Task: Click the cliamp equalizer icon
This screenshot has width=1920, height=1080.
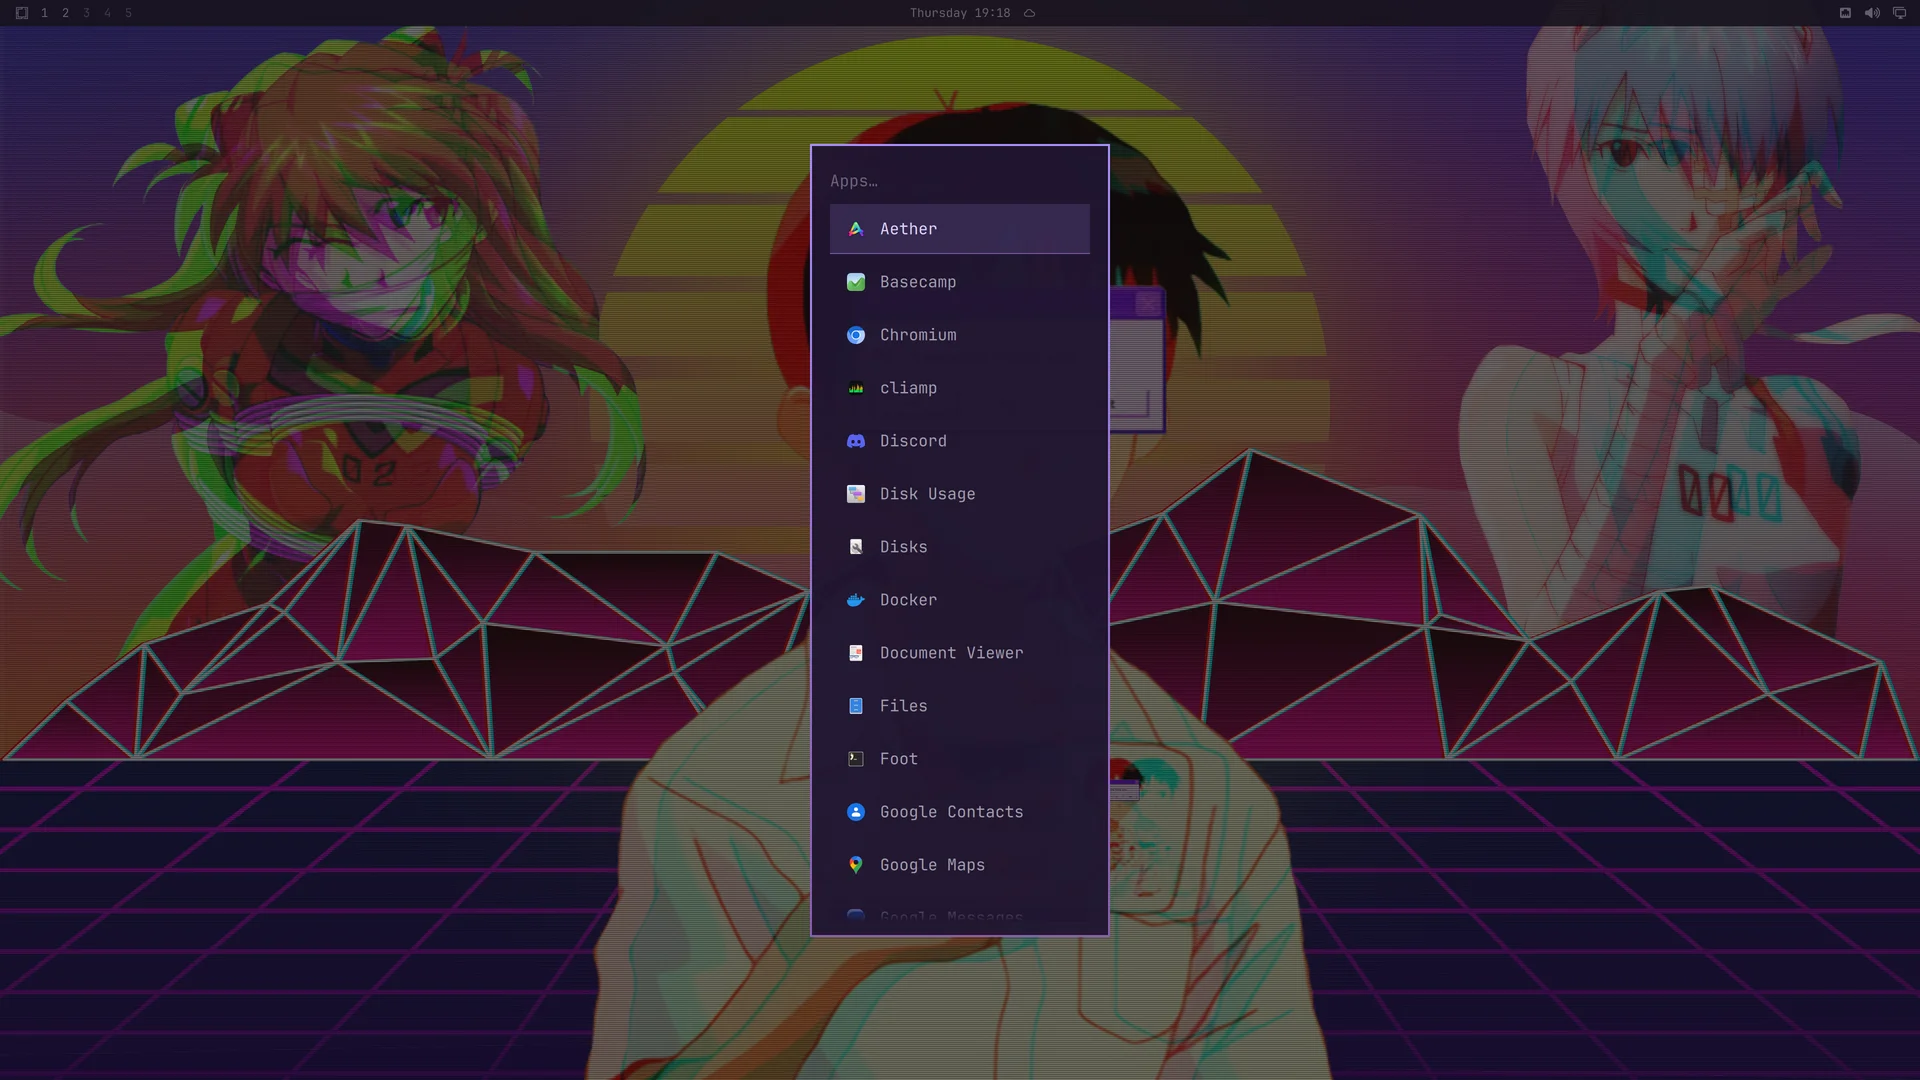Action: click(x=856, y=388)
